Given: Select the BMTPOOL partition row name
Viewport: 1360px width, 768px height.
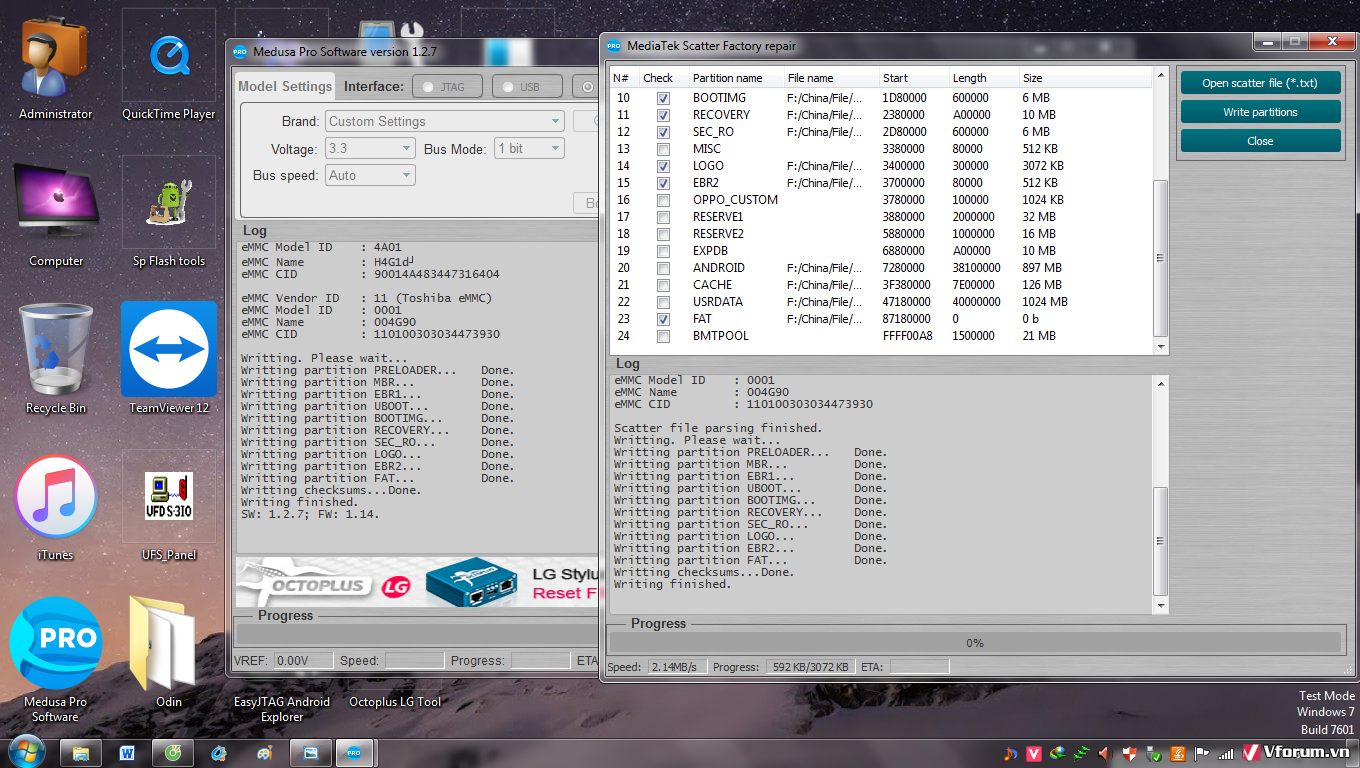Looking at the screenshot, I should [720, 336].
